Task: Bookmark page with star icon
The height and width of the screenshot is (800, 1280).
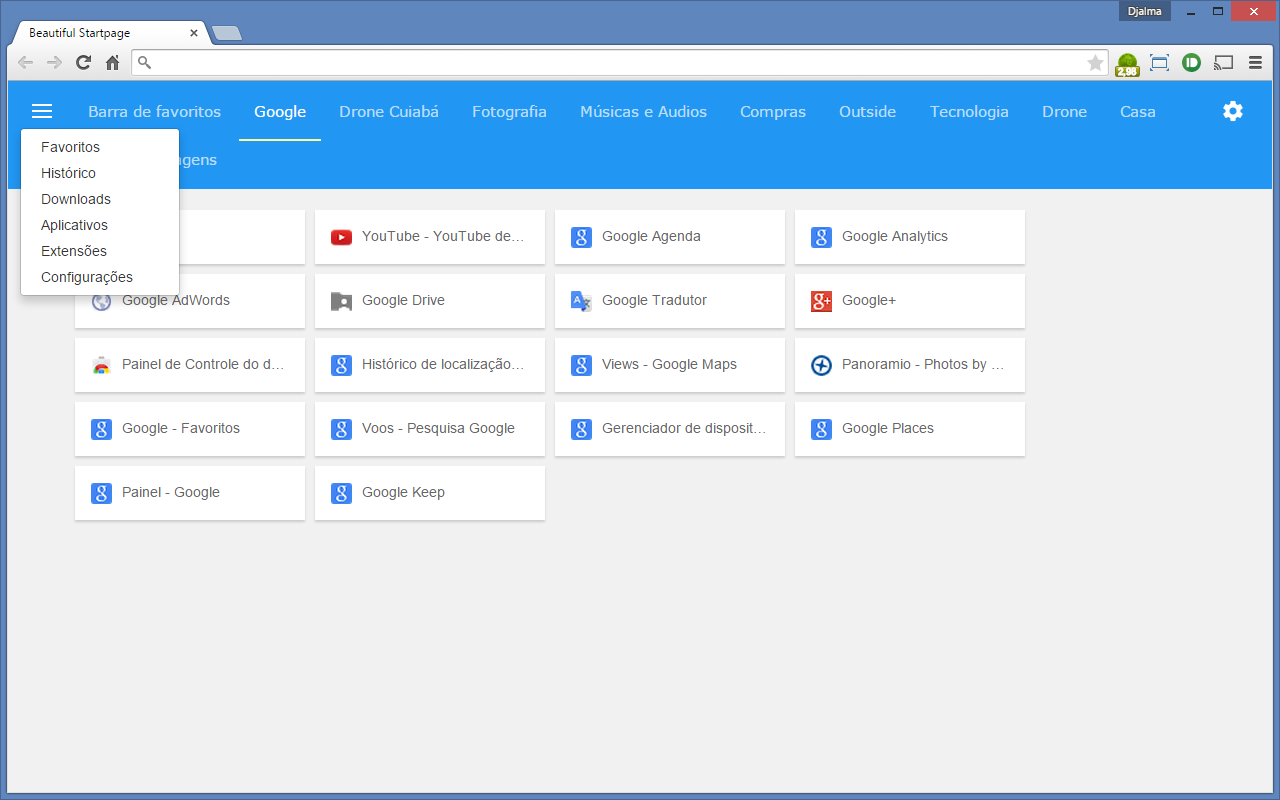Action: tap(1095, 63)
